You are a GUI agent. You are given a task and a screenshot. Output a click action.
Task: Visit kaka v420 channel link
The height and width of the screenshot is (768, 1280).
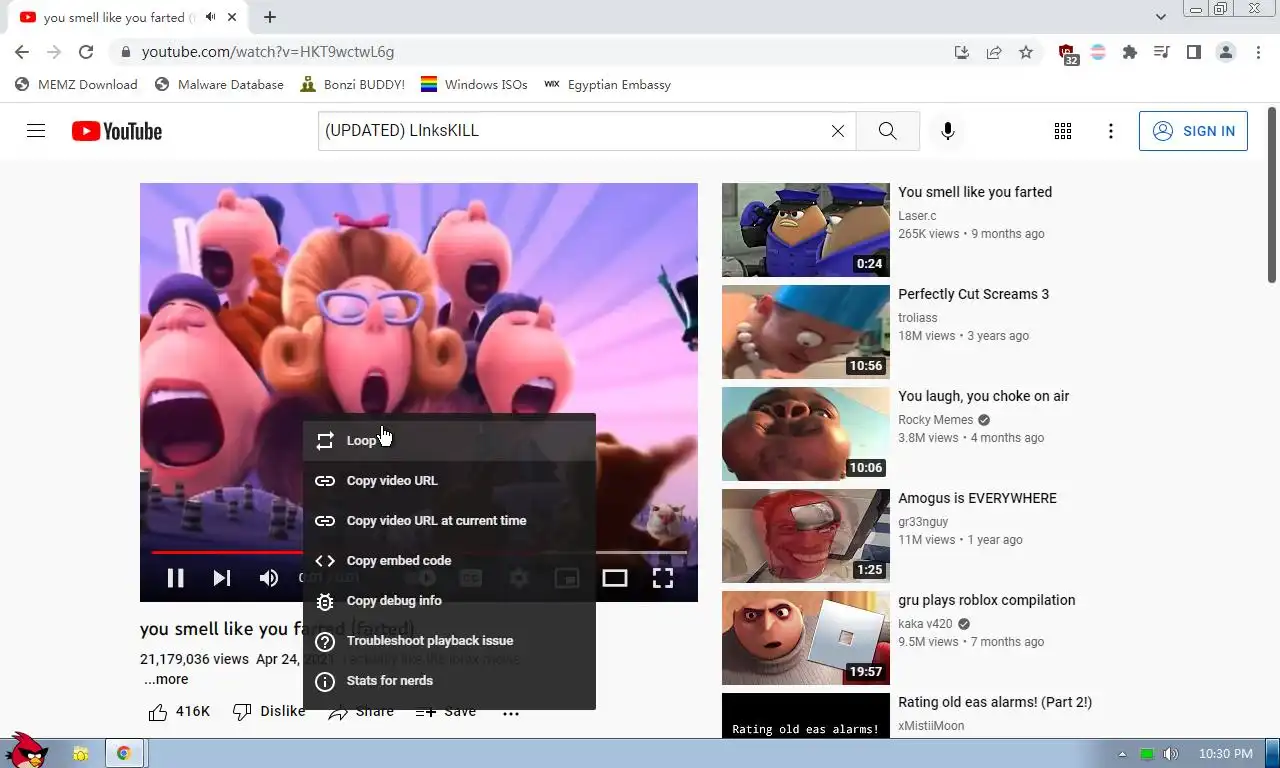(926, 624)
